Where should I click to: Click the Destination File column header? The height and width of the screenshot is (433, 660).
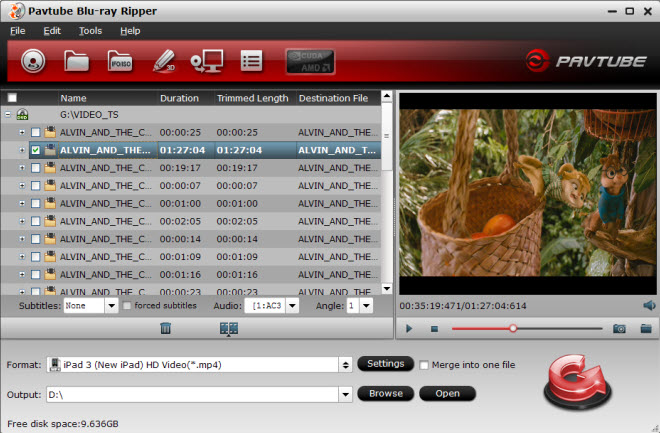(x=338, y=98)
